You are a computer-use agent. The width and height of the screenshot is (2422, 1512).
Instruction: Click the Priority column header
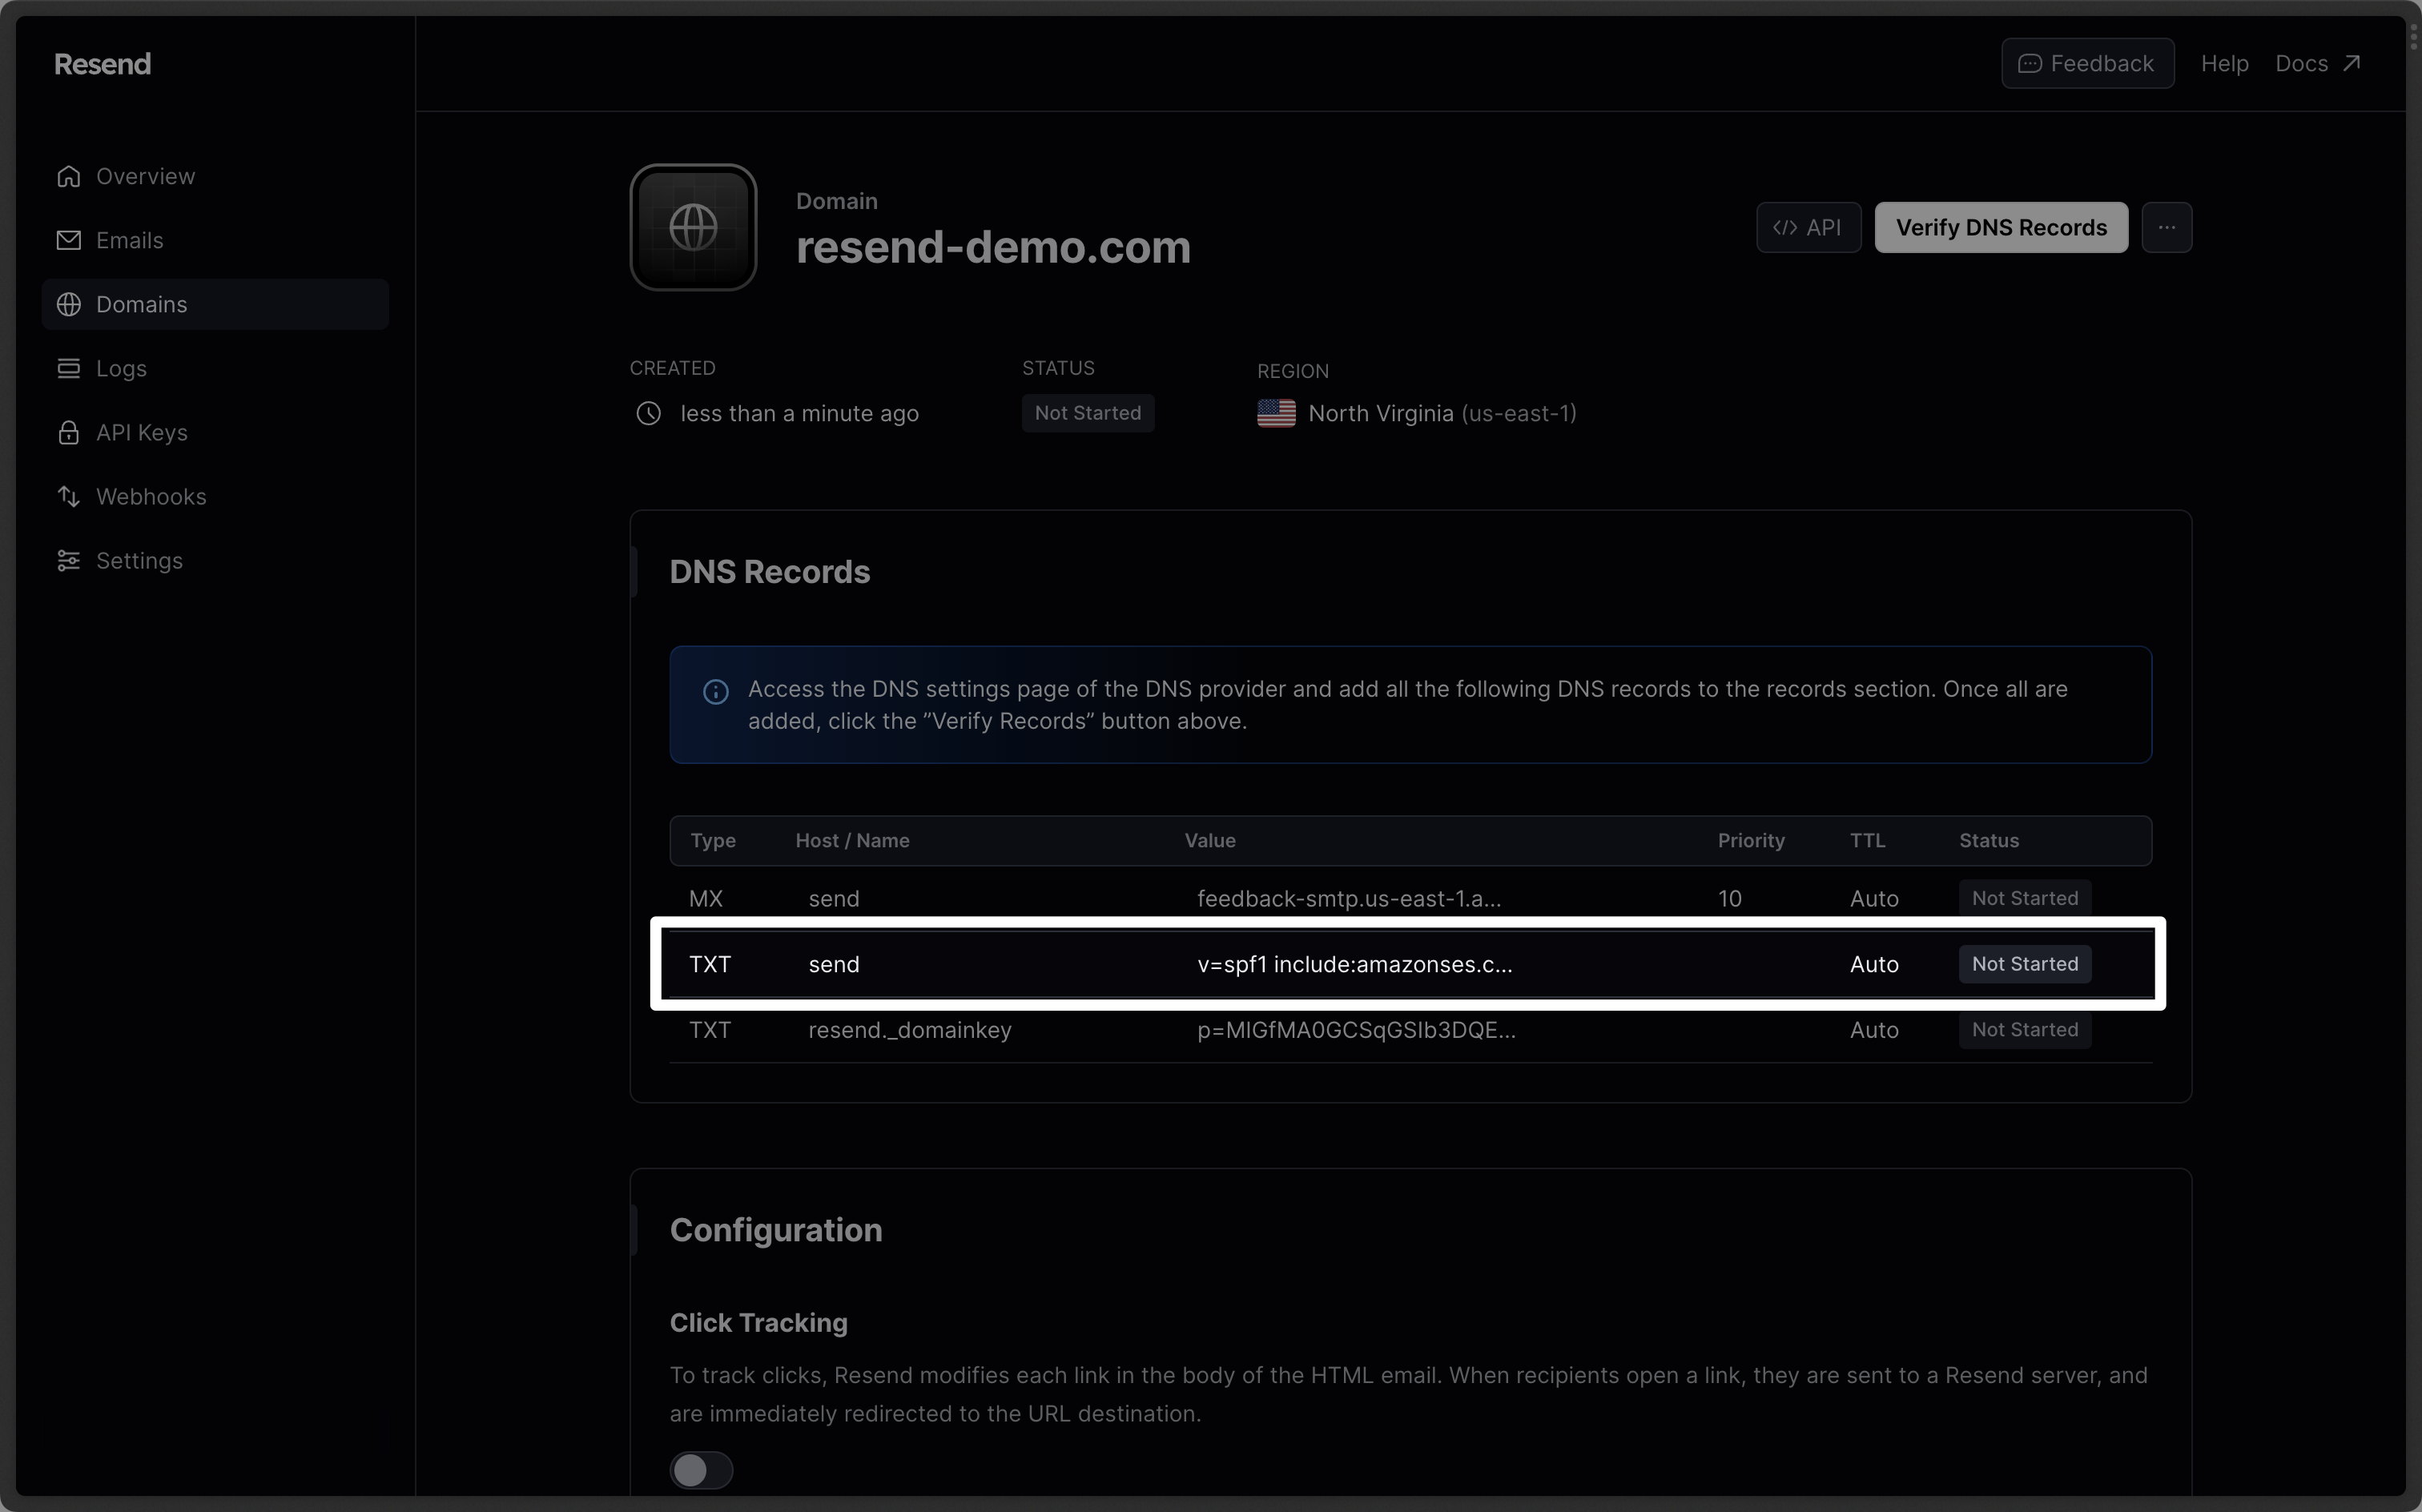(1750, 840)
